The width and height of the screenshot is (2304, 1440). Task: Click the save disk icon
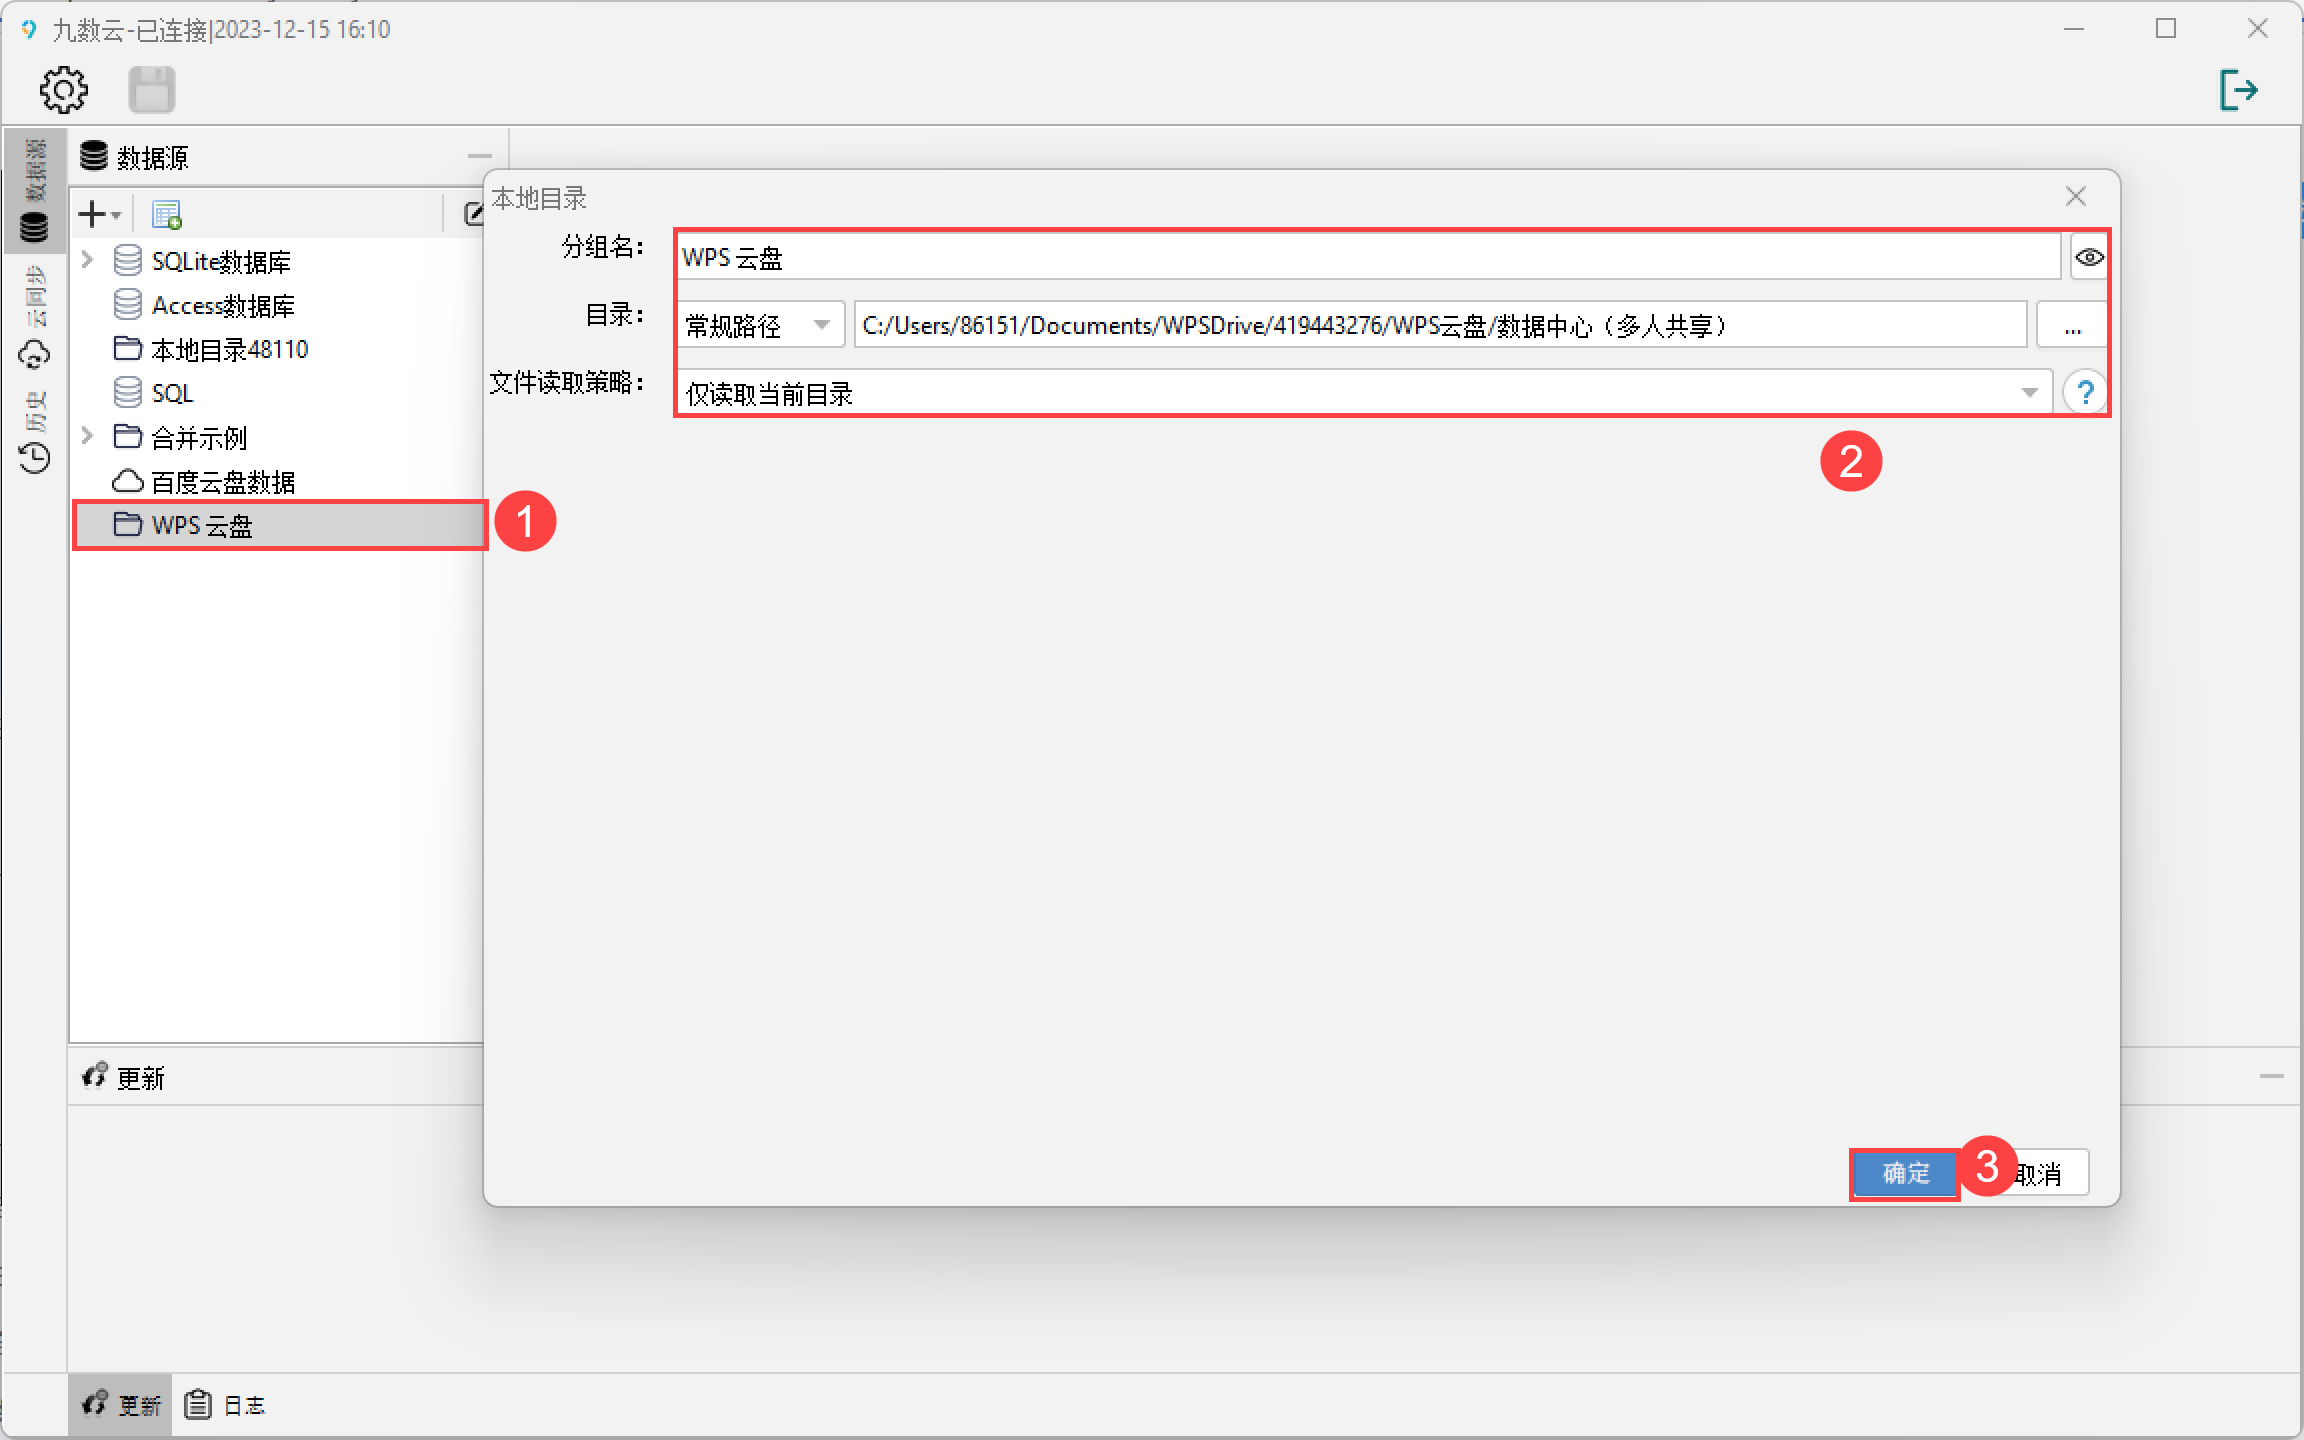[x=152, y=90]
